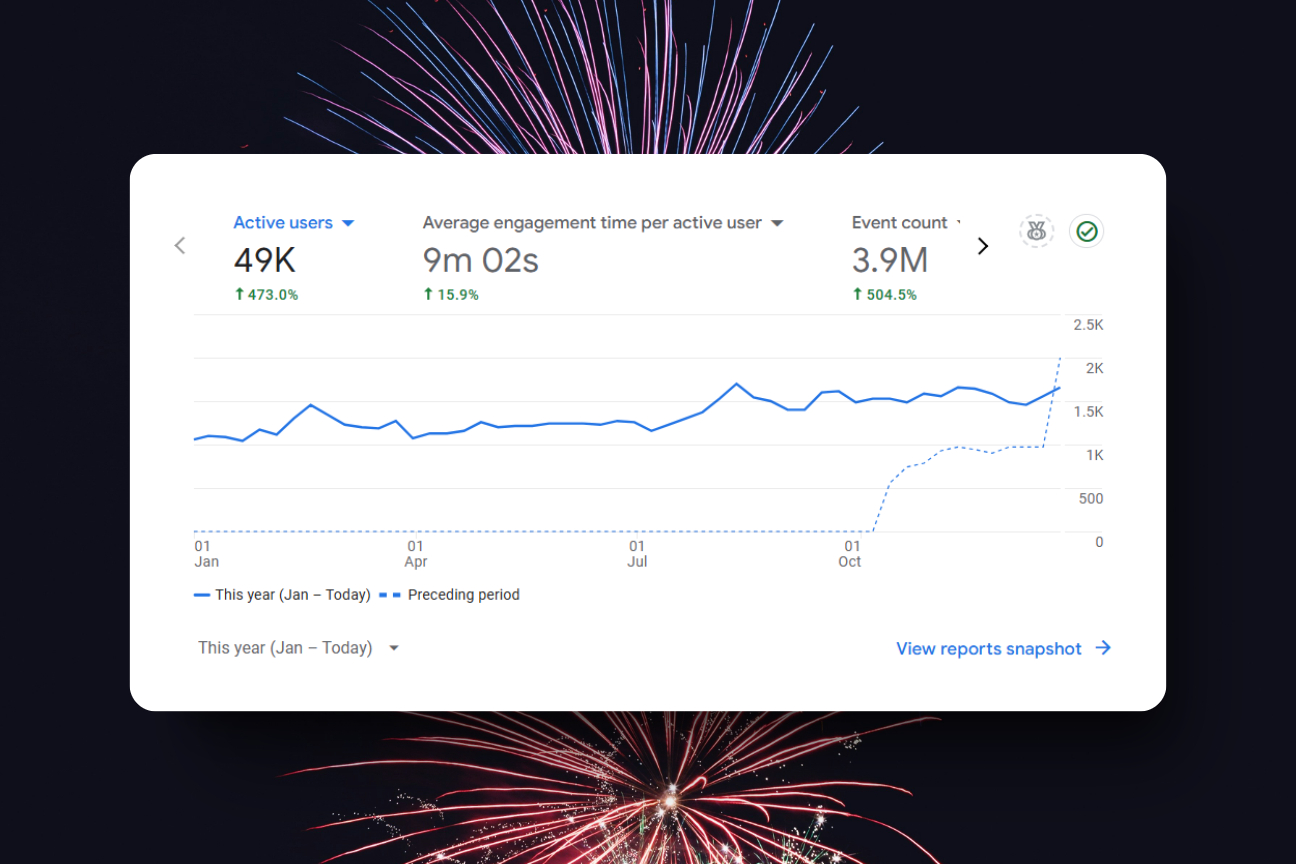Viewport: 1296px width, 864px height.
Task: Click the left chevron to scroll metrics back
Action: [180, 246]
